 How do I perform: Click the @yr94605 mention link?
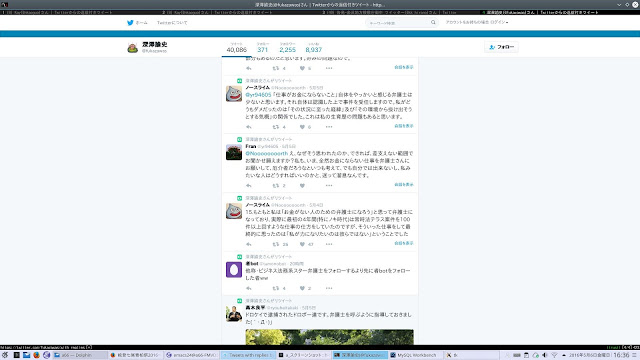pyautogui.click(x=258, y=95)
